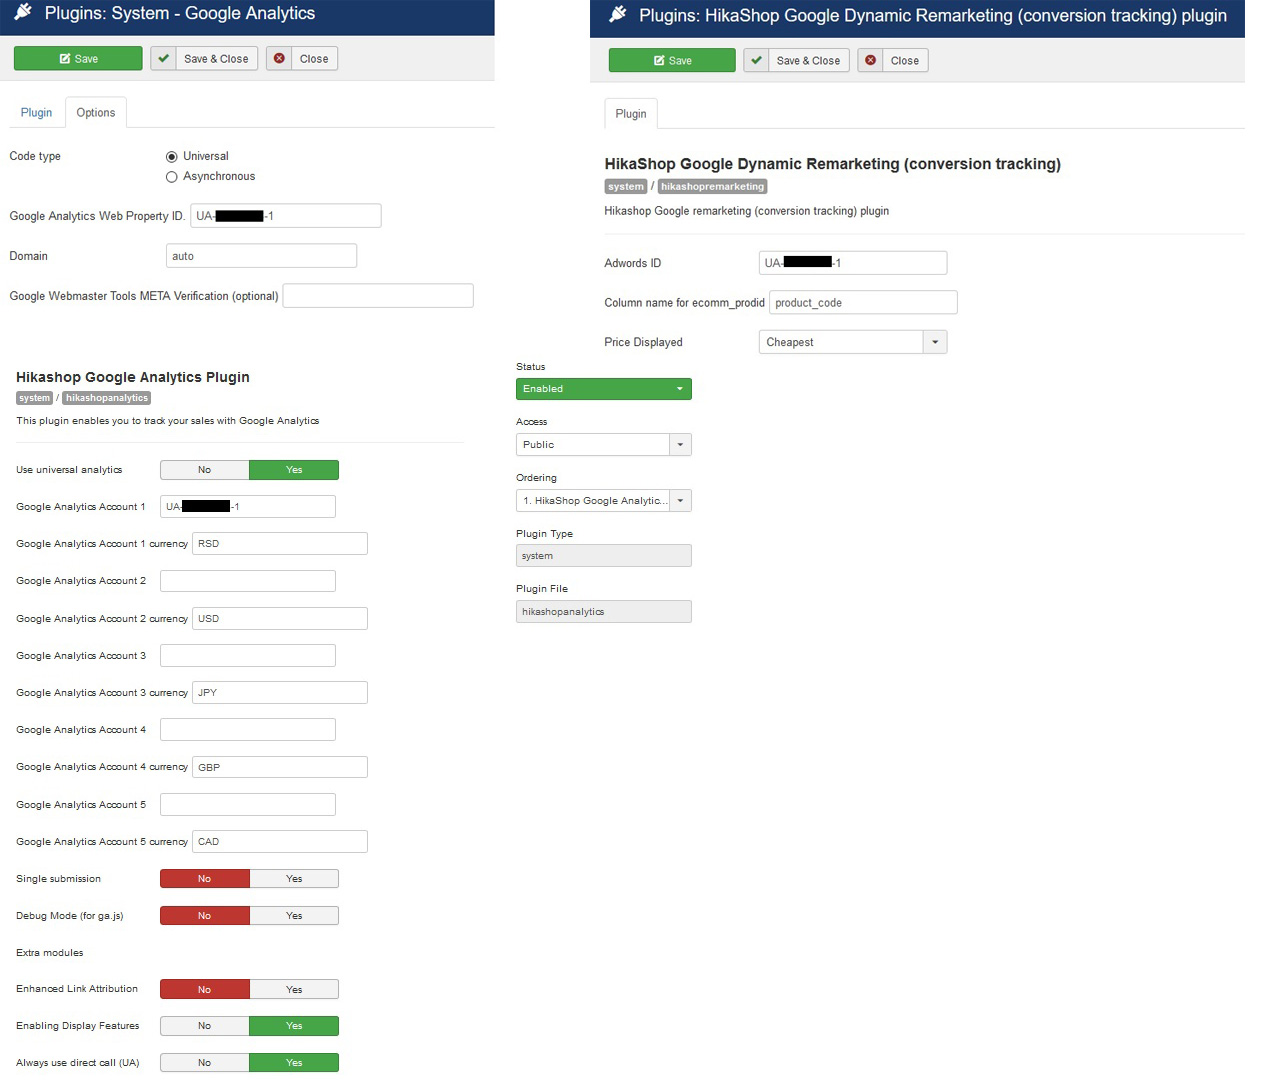Click Account 3 currency field showing JPY

[280, 693]
